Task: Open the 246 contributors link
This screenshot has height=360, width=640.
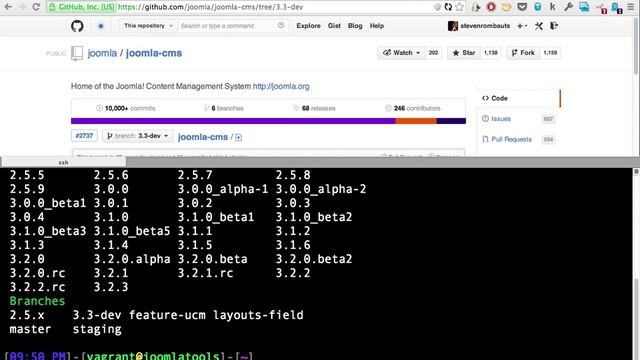Action: [x=413, y=108]
